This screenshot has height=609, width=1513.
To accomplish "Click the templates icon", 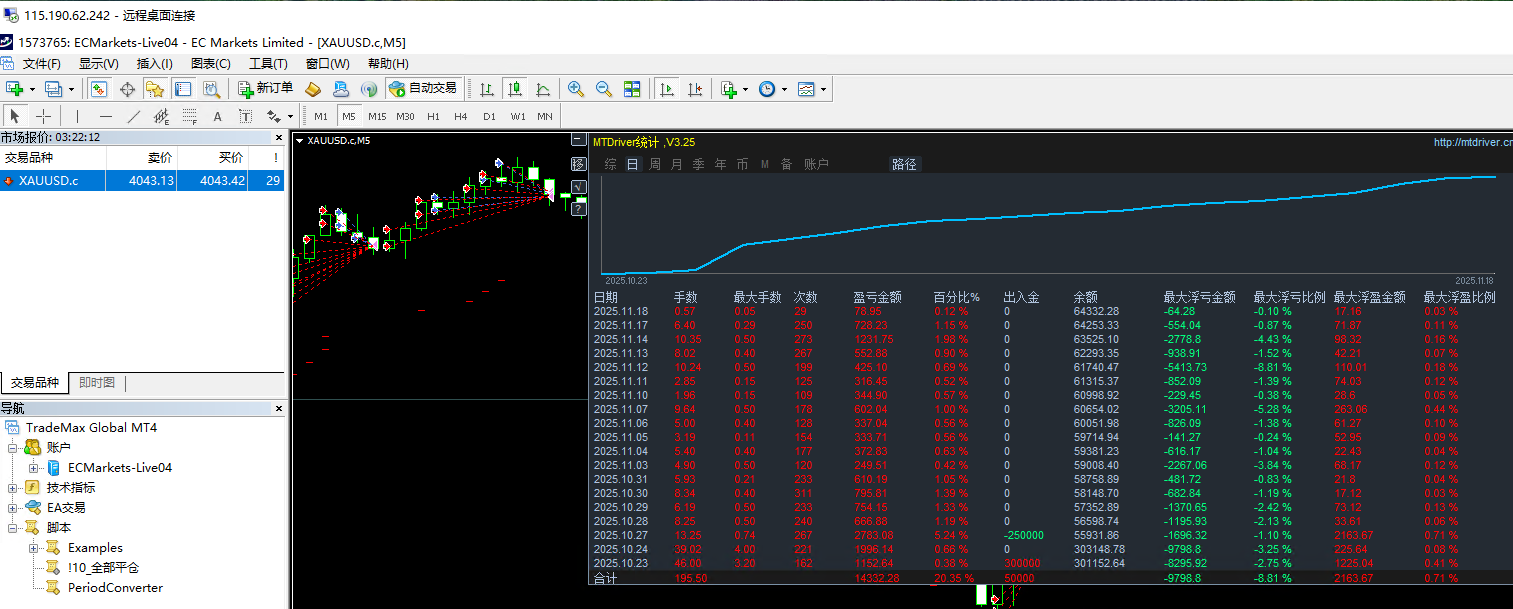I will tap(806, 88).
